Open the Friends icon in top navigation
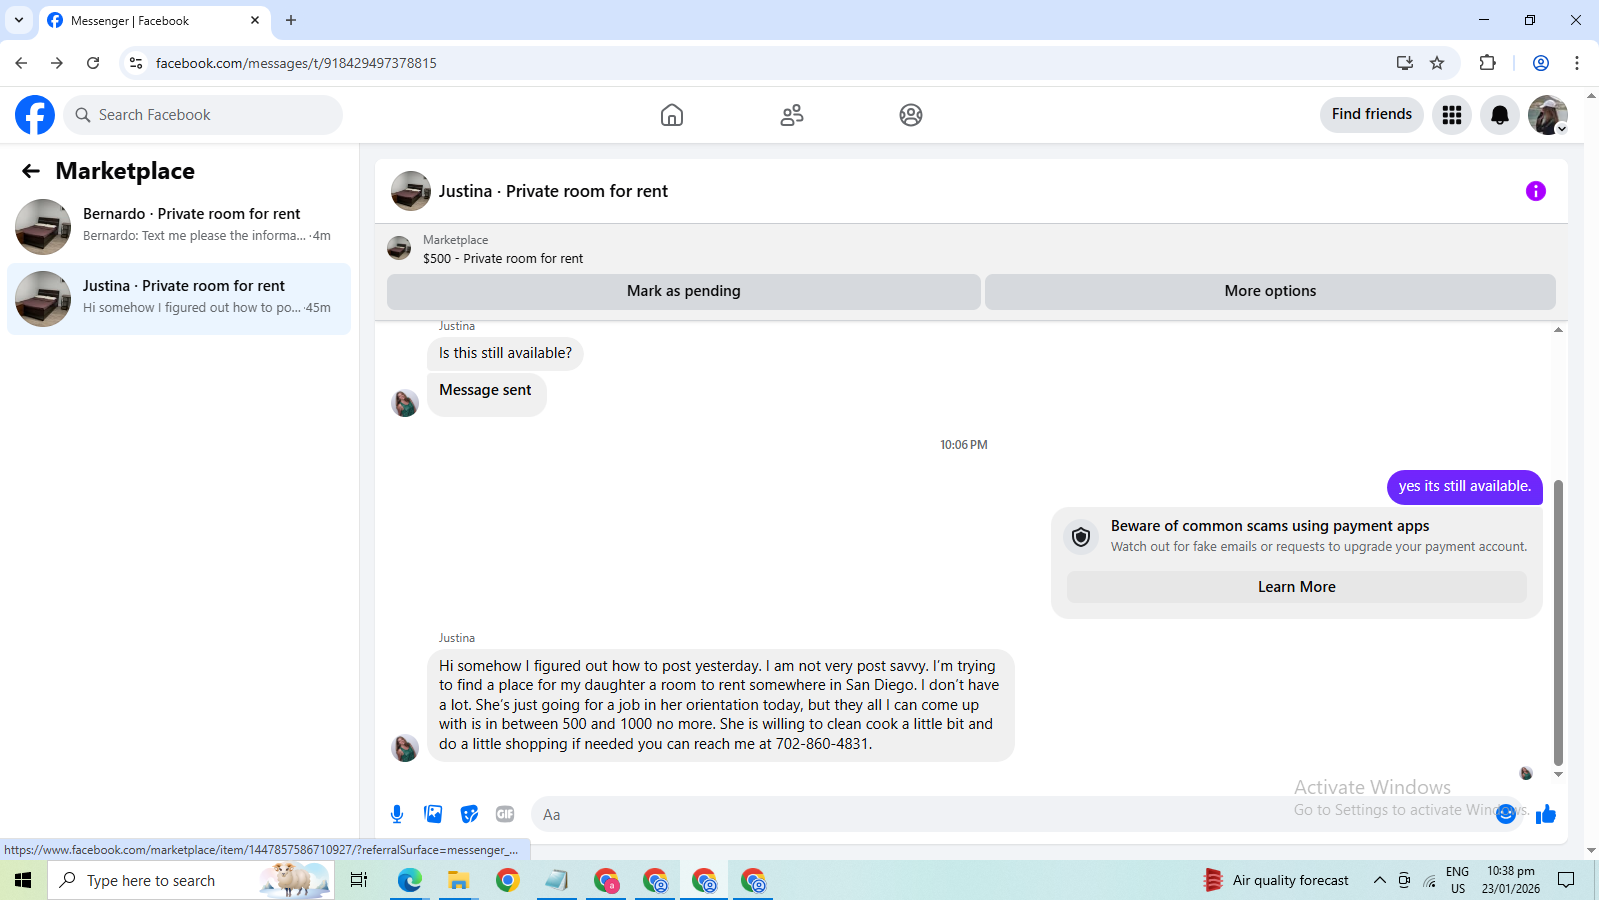Image resolution: width=1599 pixels, height=900 pixels. [792, 115]
